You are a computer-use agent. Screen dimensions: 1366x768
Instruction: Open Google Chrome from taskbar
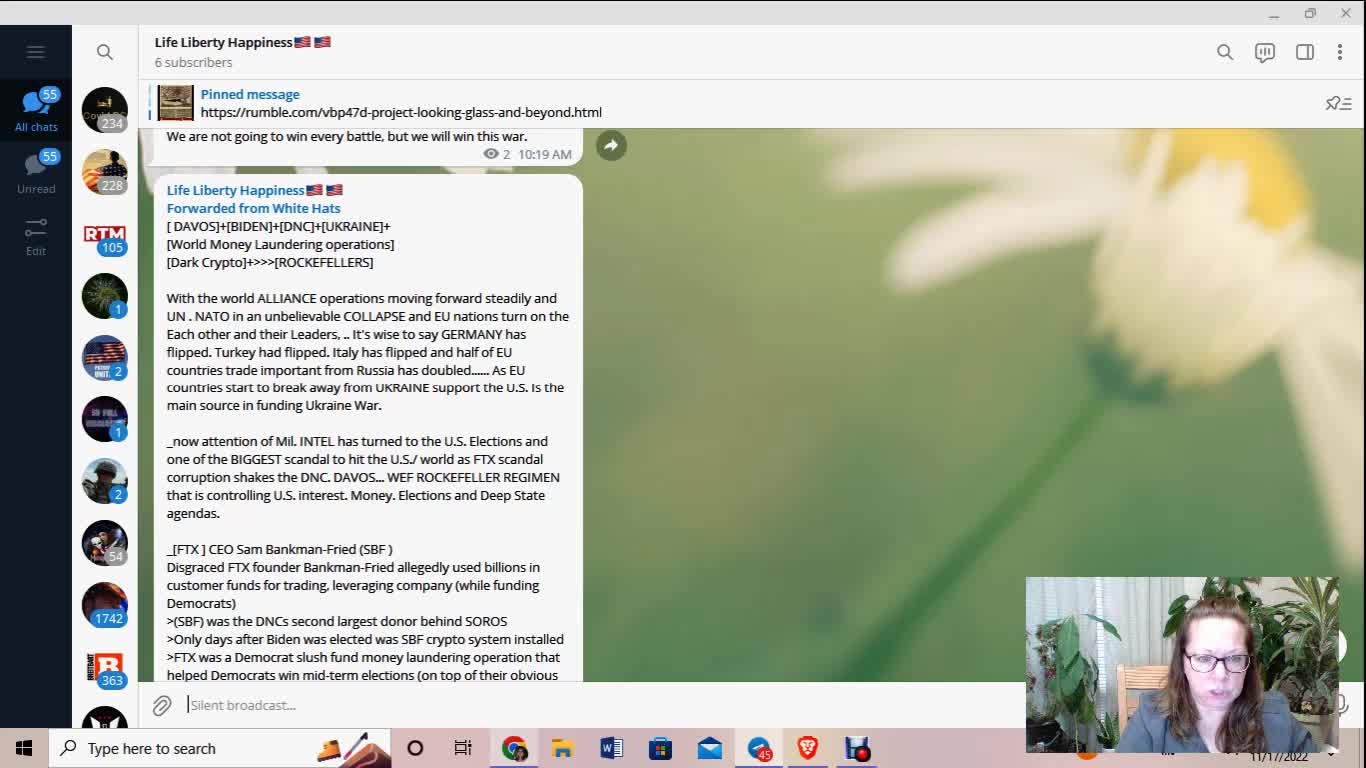point(514,748)
